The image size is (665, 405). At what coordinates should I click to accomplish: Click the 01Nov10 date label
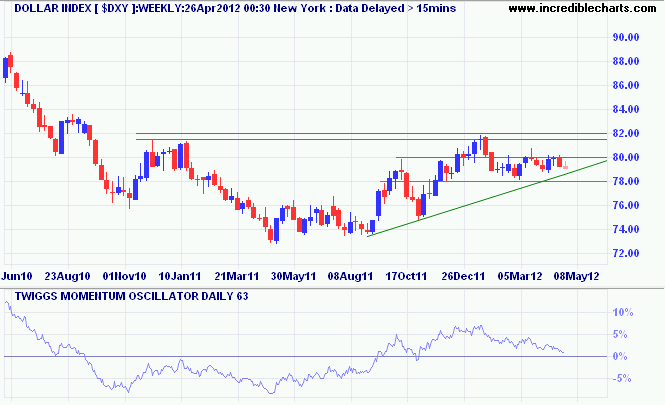tap(124, 277)
